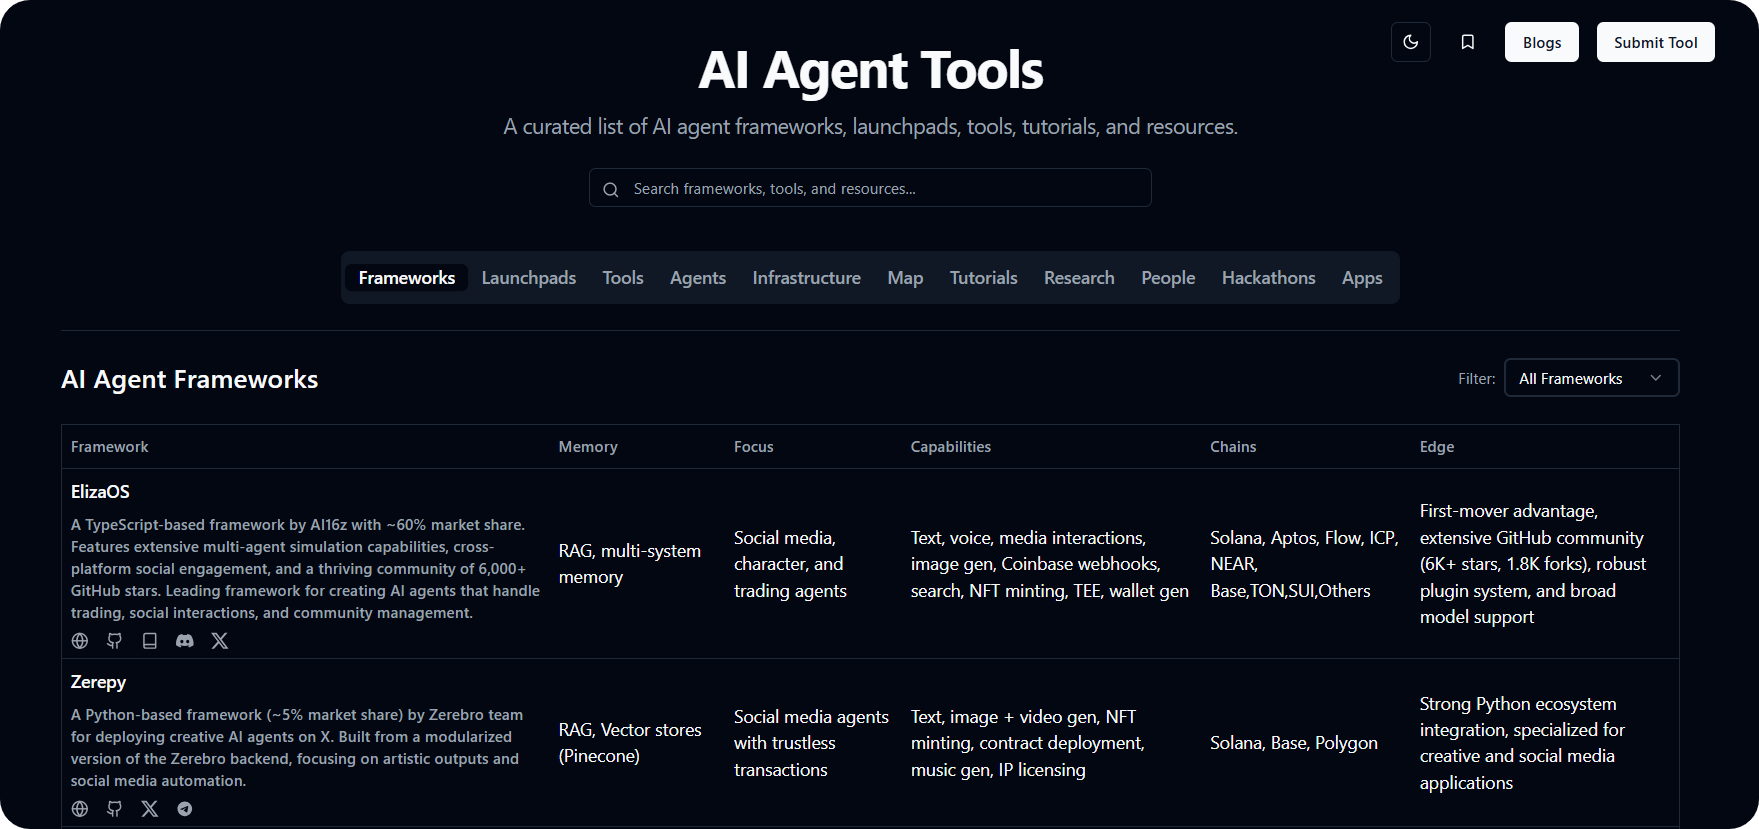1759x829 pixels.
Task: Open the Zerepy website globe icon
Action: tap(80, 809)
